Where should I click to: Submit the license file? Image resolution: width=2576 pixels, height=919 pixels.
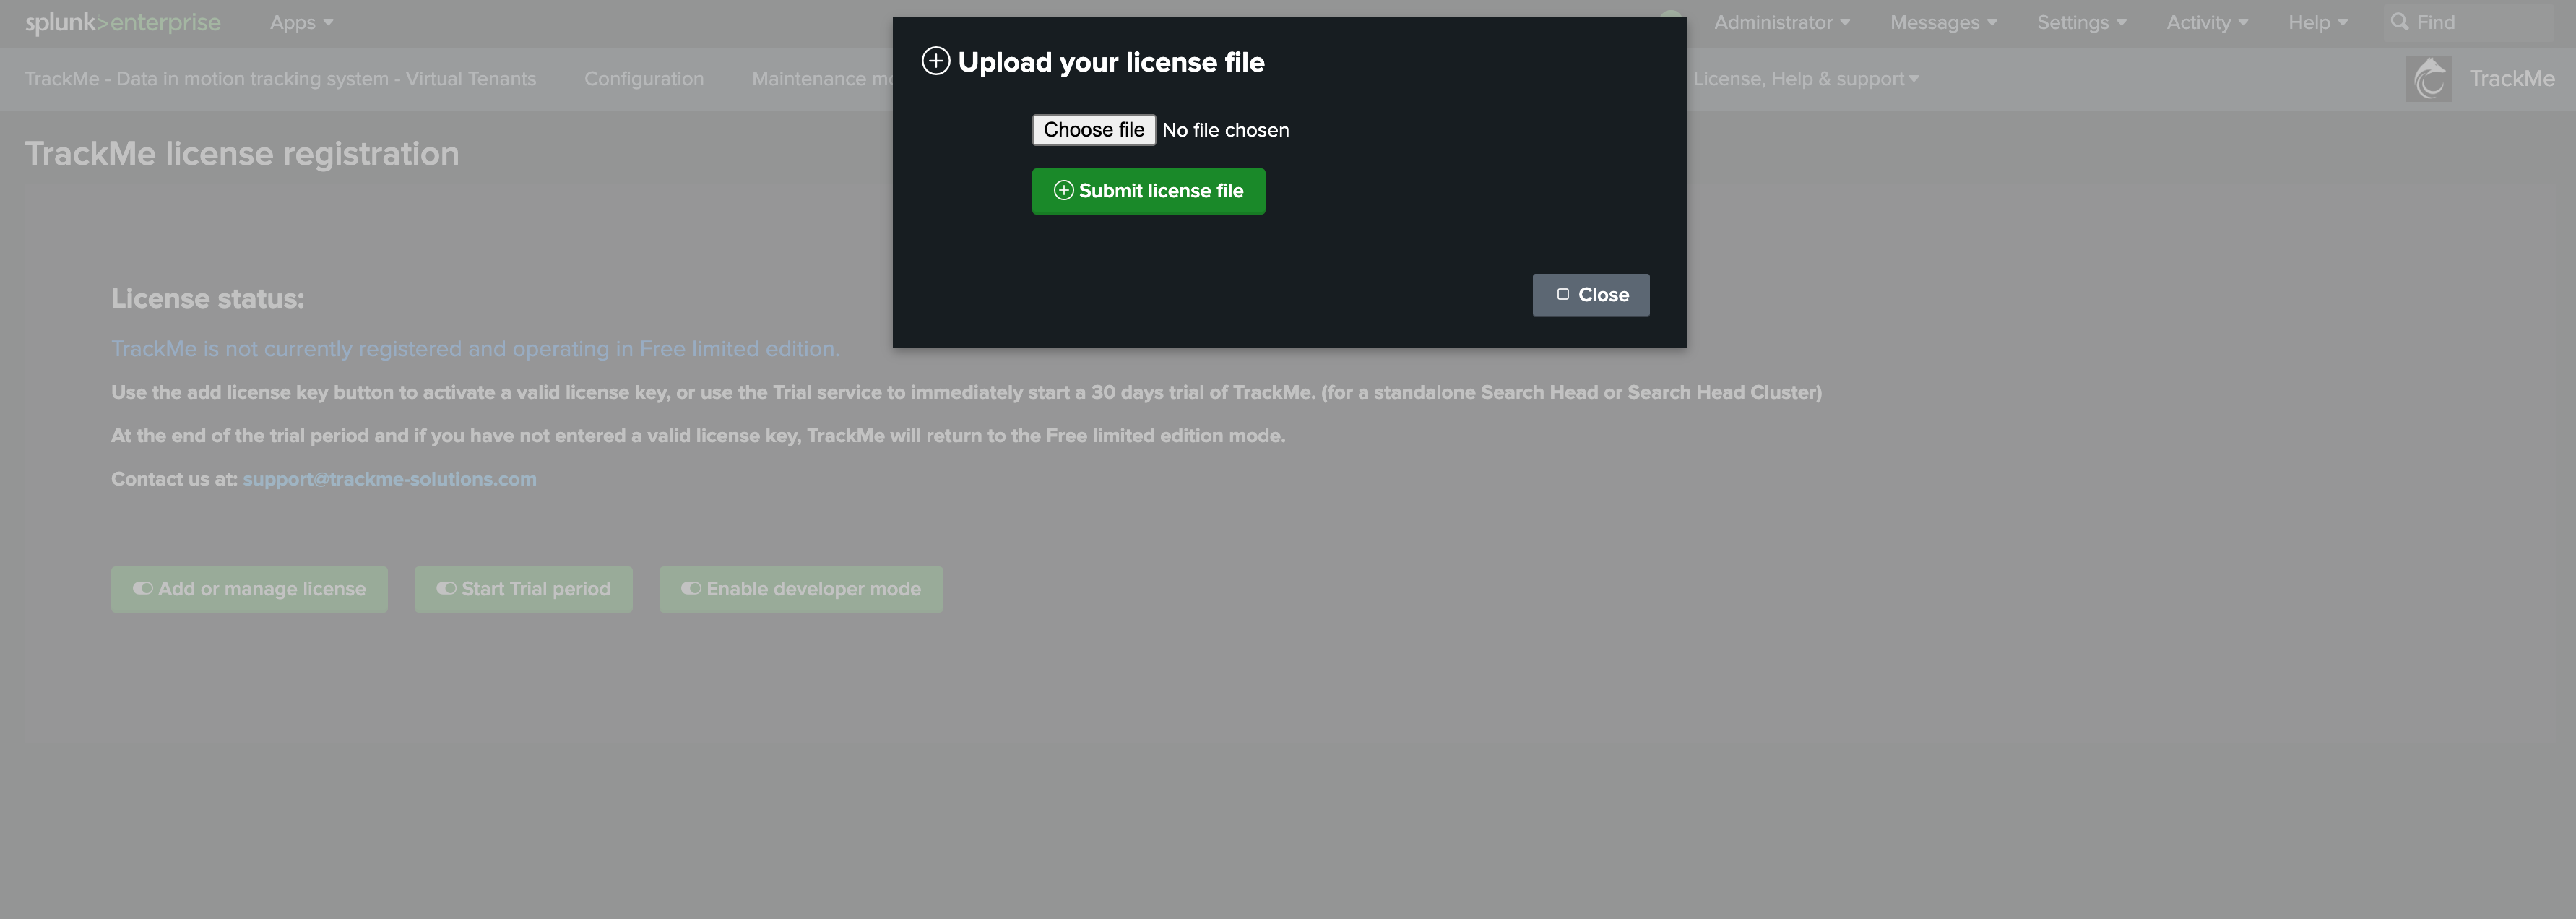click(1148, 191)
